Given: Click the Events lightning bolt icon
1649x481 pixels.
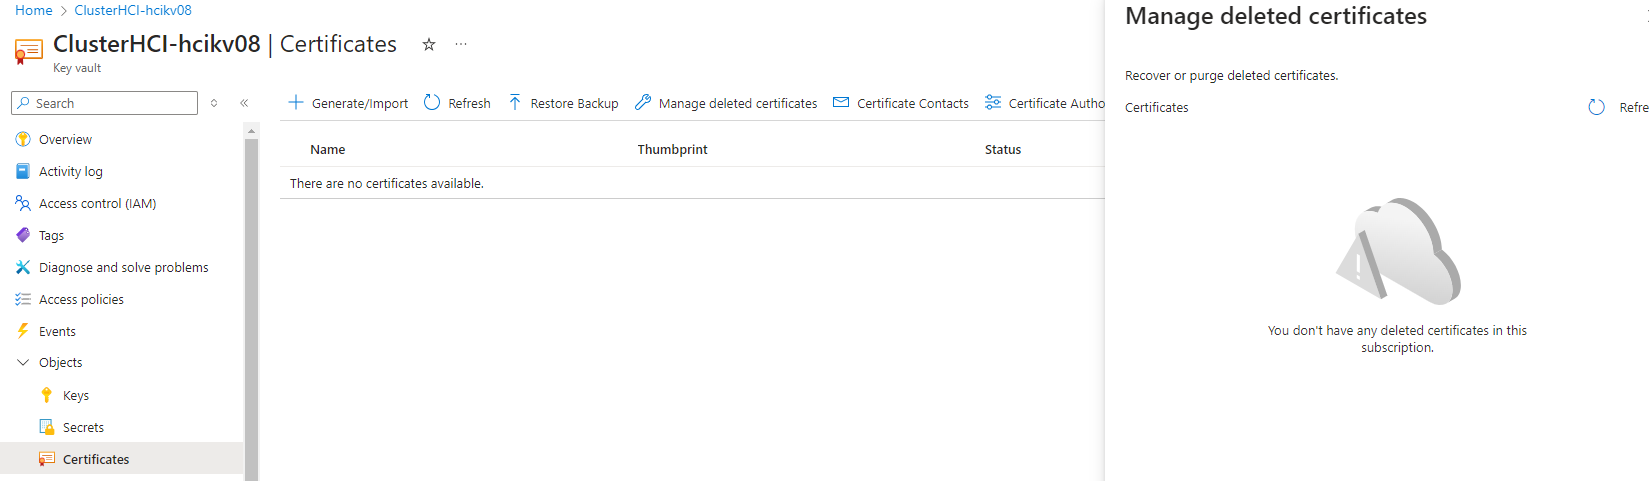Looking at the screenshot, I should [x=23, y=330].
